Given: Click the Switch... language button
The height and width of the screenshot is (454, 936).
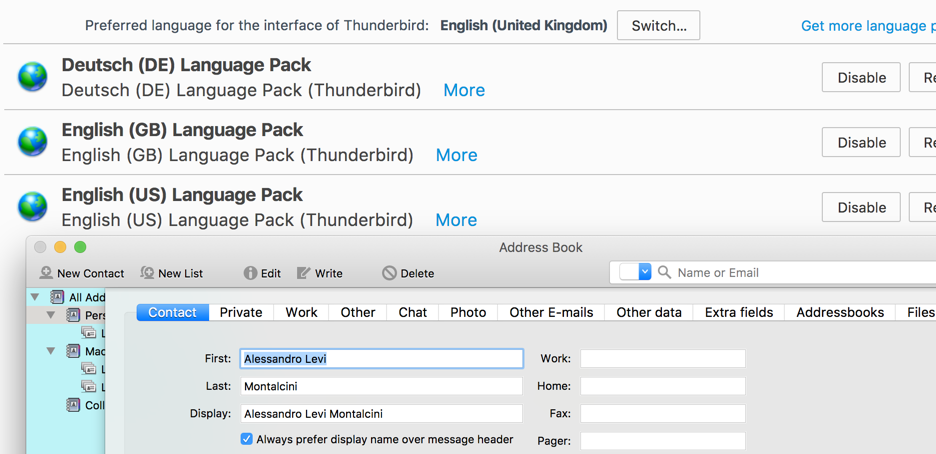Looking at the screenshot, I should 658,26.
